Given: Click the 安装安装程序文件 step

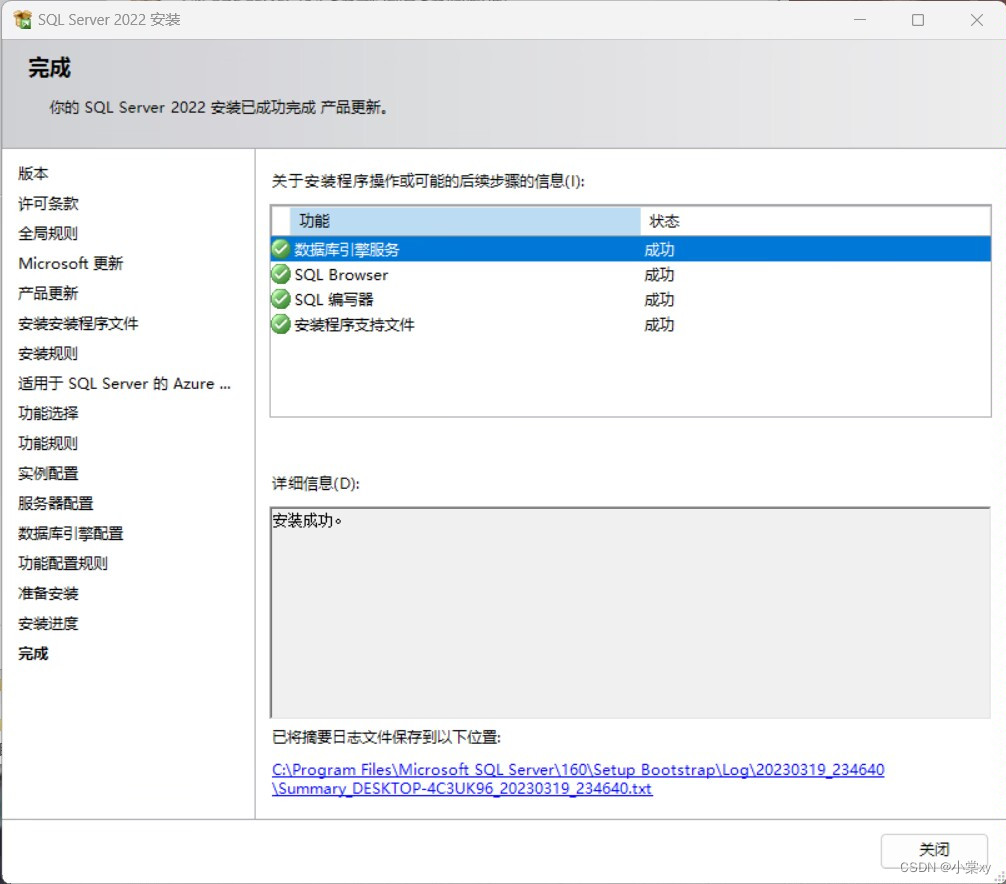Looking at the screenshot, I should pyautogui.click(x=78, y=323).
